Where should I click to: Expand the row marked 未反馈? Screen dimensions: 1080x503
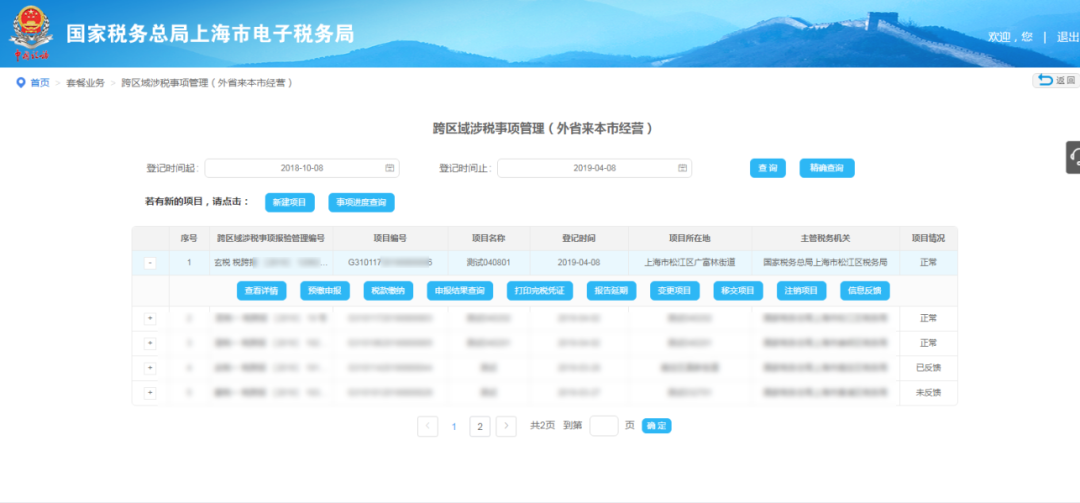coord(150,393)
